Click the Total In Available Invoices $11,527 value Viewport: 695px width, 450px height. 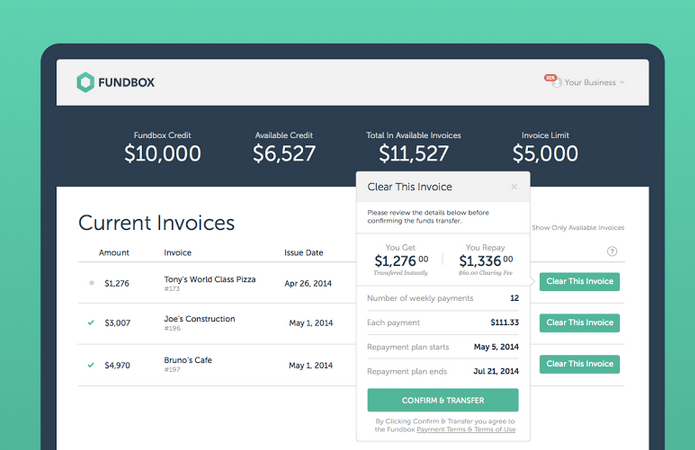coord(414,154)
